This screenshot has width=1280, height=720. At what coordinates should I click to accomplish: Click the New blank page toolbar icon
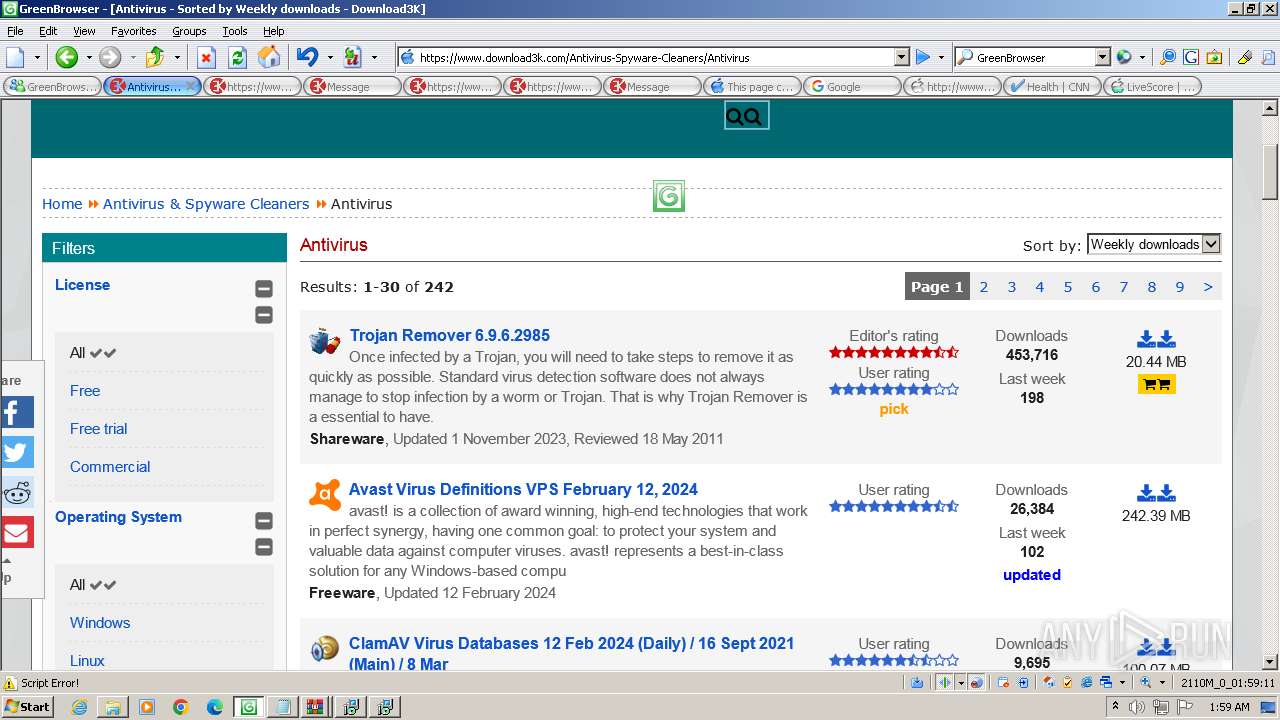[16, 57]
